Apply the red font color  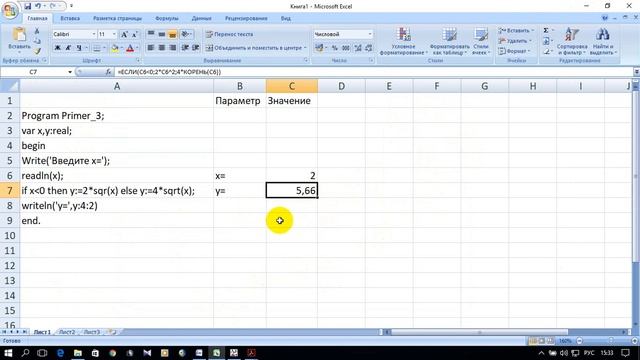coord(130,48)
